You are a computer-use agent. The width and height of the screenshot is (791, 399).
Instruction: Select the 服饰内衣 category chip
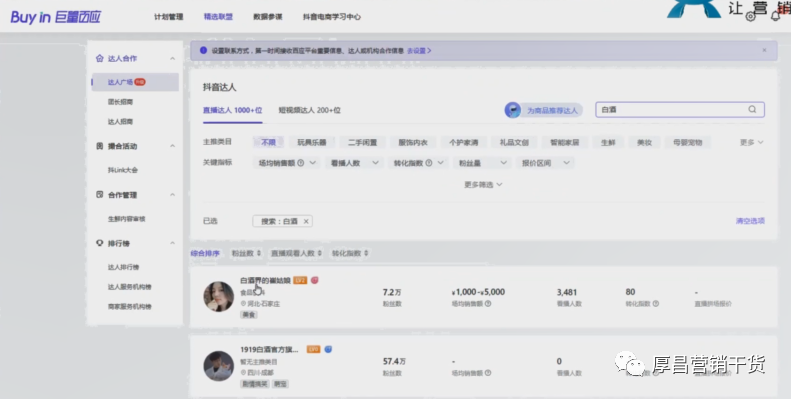pos(413,142)
